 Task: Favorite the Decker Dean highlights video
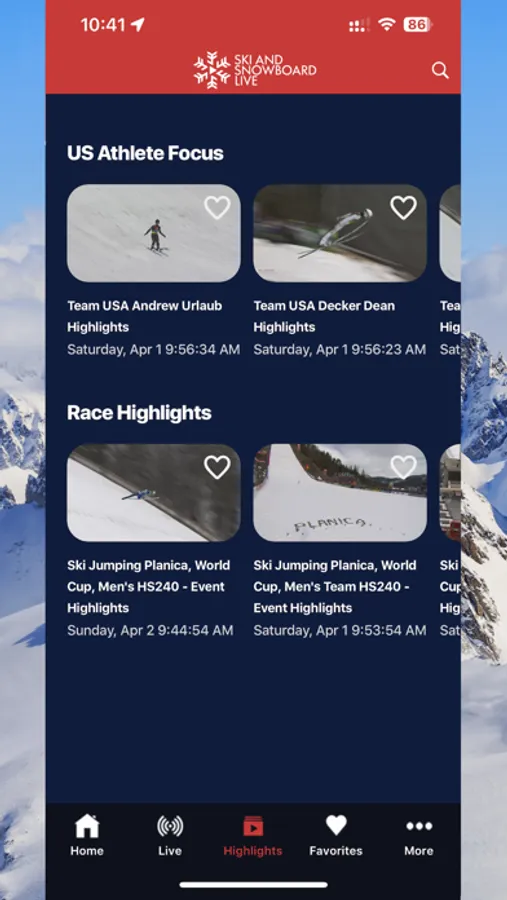click(x=403, y=208)
